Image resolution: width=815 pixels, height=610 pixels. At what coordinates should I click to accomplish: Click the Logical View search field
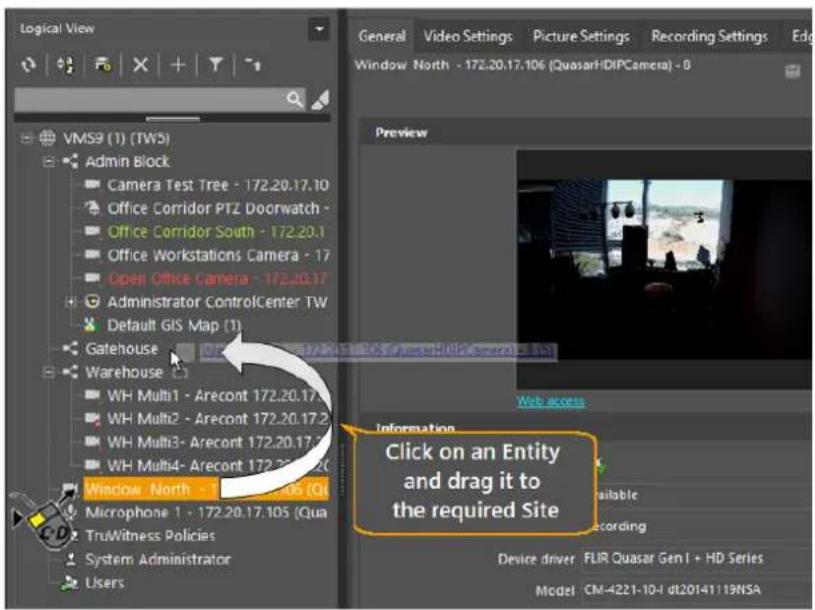coord(151,99)
